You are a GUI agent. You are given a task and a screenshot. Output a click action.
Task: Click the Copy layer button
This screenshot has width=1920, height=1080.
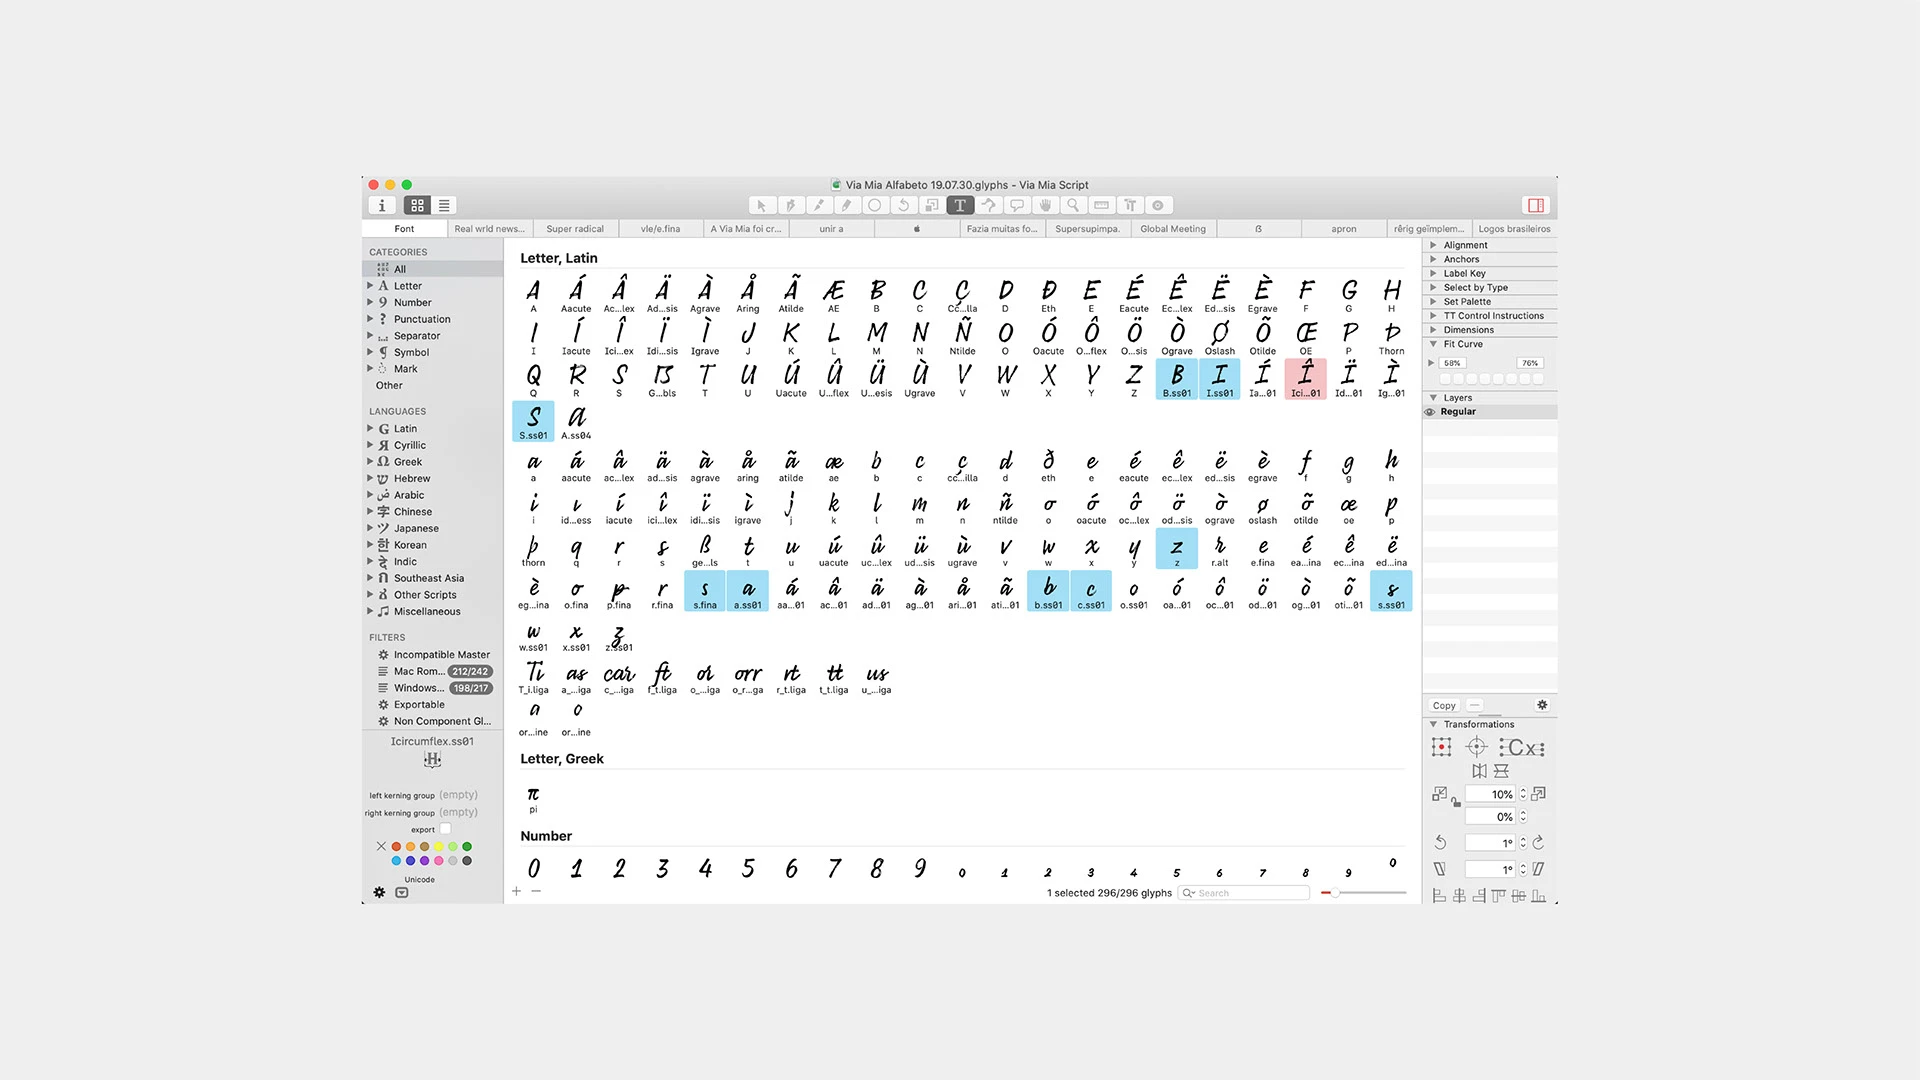[1444, 705]
